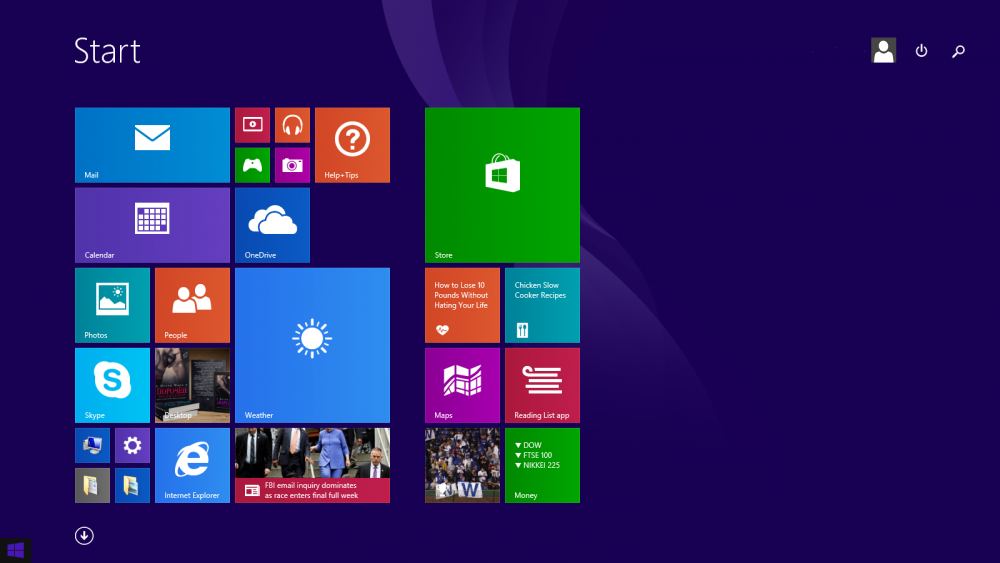
Task: Open the Video tile
Action: point(253,125)
